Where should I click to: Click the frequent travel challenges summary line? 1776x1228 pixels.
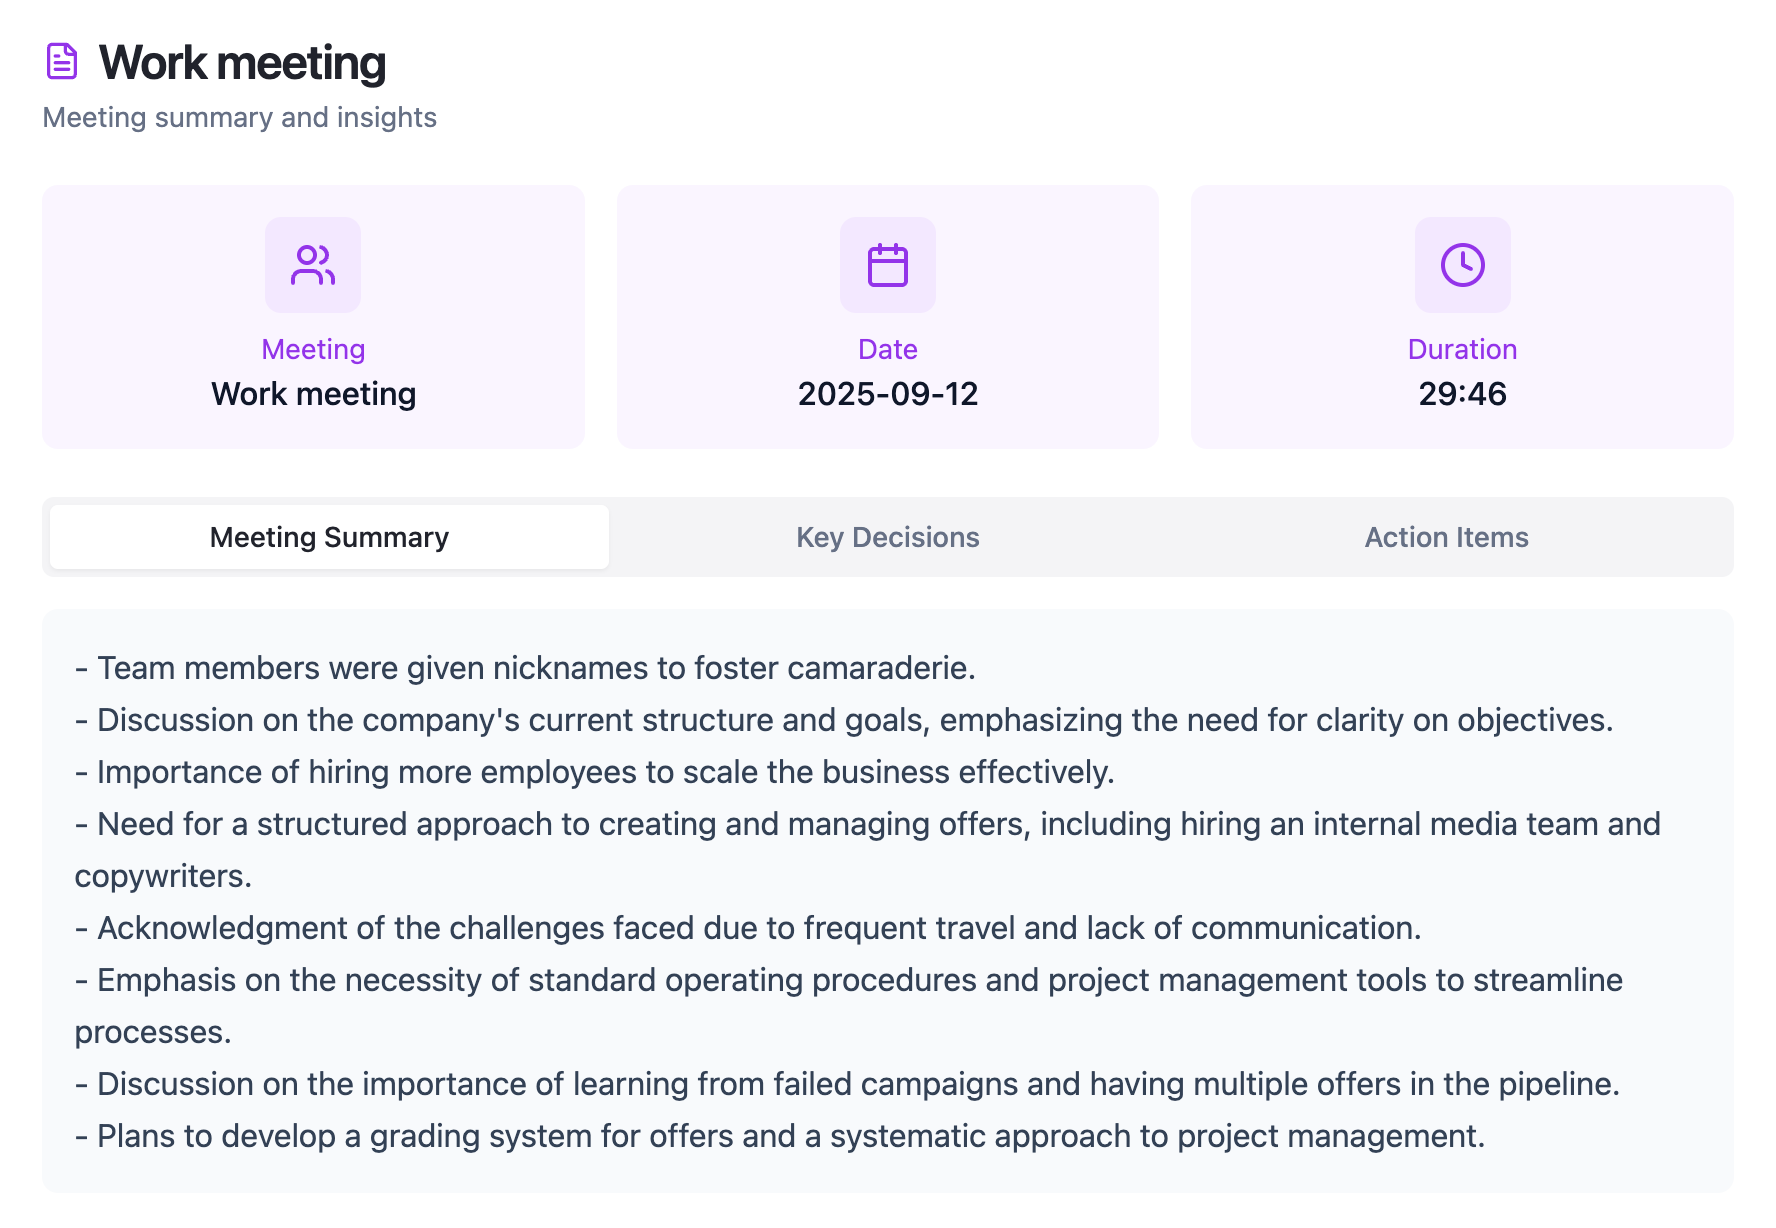click(x=748, y=928)
